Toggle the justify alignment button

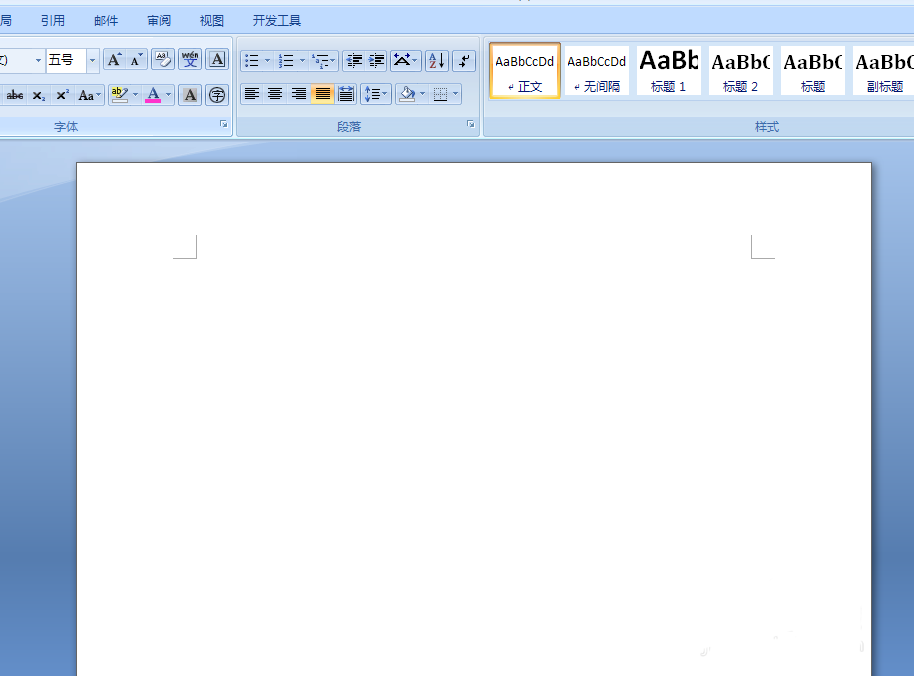tap(322, 94)
